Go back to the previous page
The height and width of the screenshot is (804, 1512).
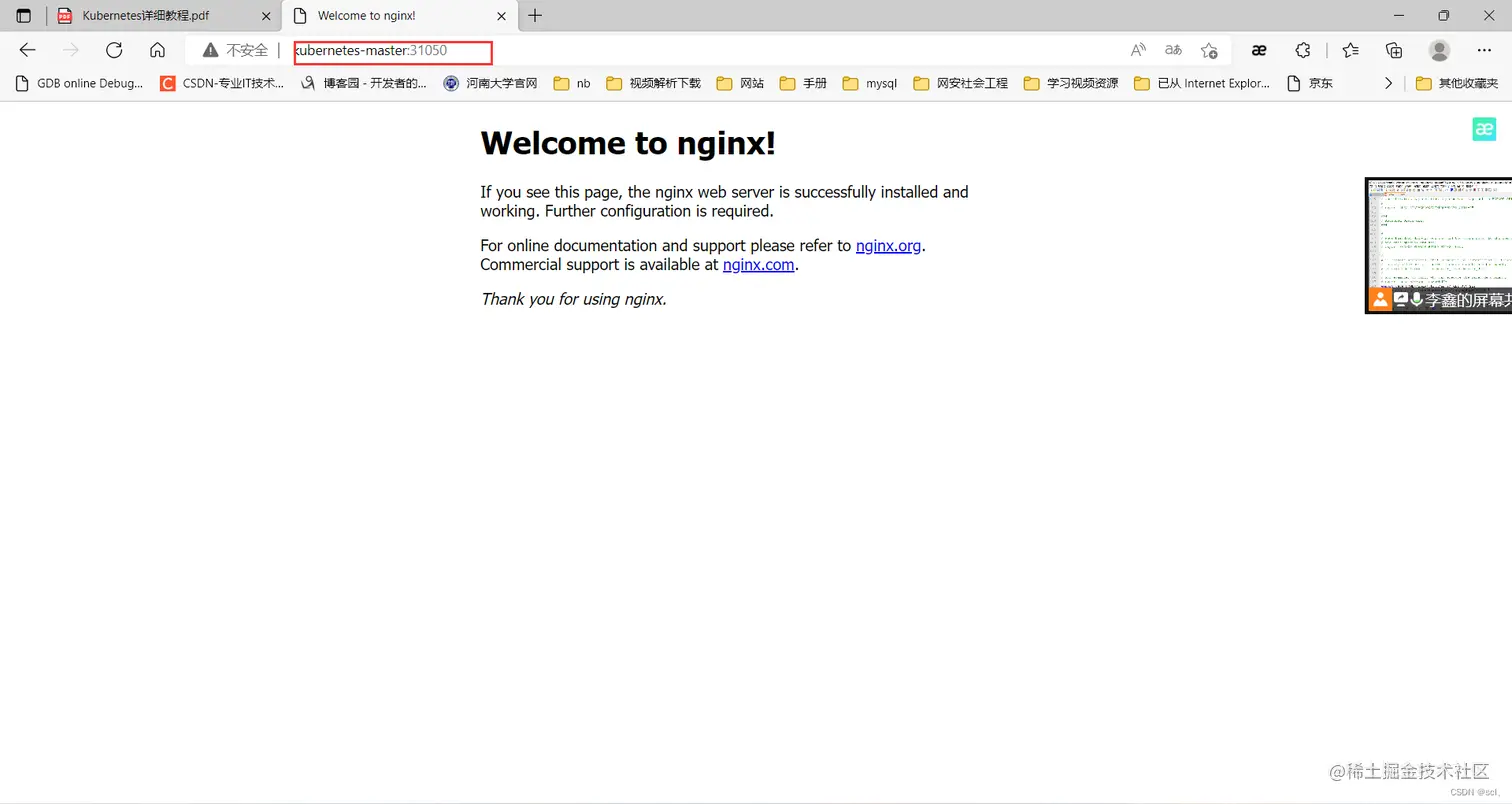pos(28,50)
